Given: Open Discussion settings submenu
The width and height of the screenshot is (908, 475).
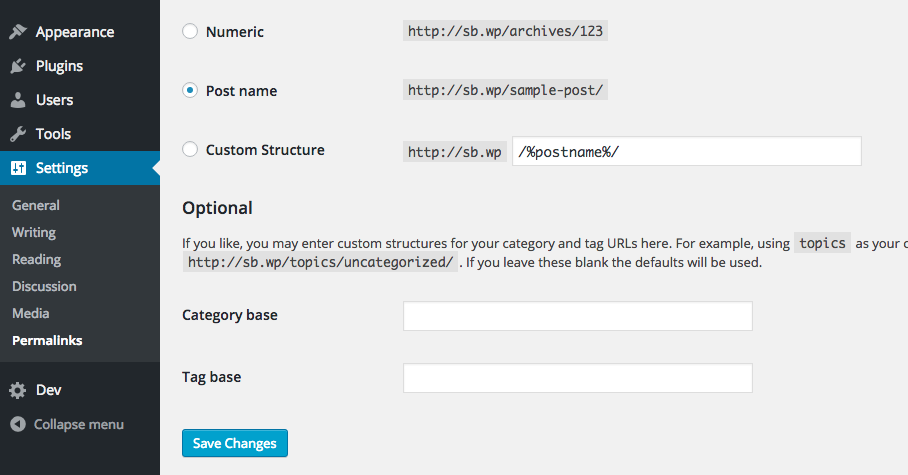Looking at the screenshot, I should point(45,286).
